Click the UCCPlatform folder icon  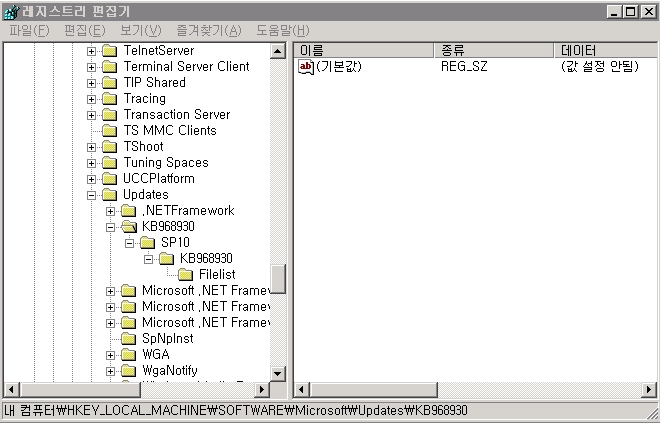pyautogui.click(x=109, y=179)
